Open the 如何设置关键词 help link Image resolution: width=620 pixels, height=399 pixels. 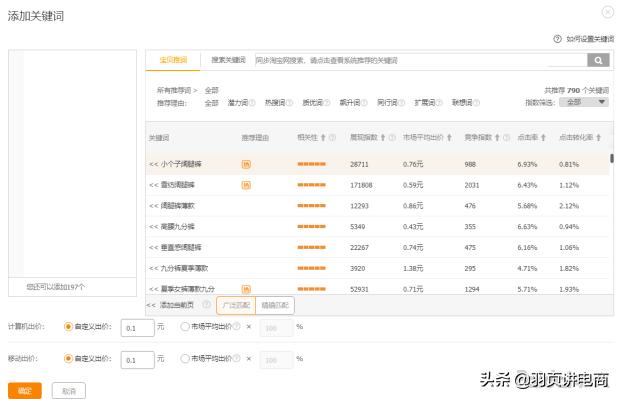pos(590,39)
